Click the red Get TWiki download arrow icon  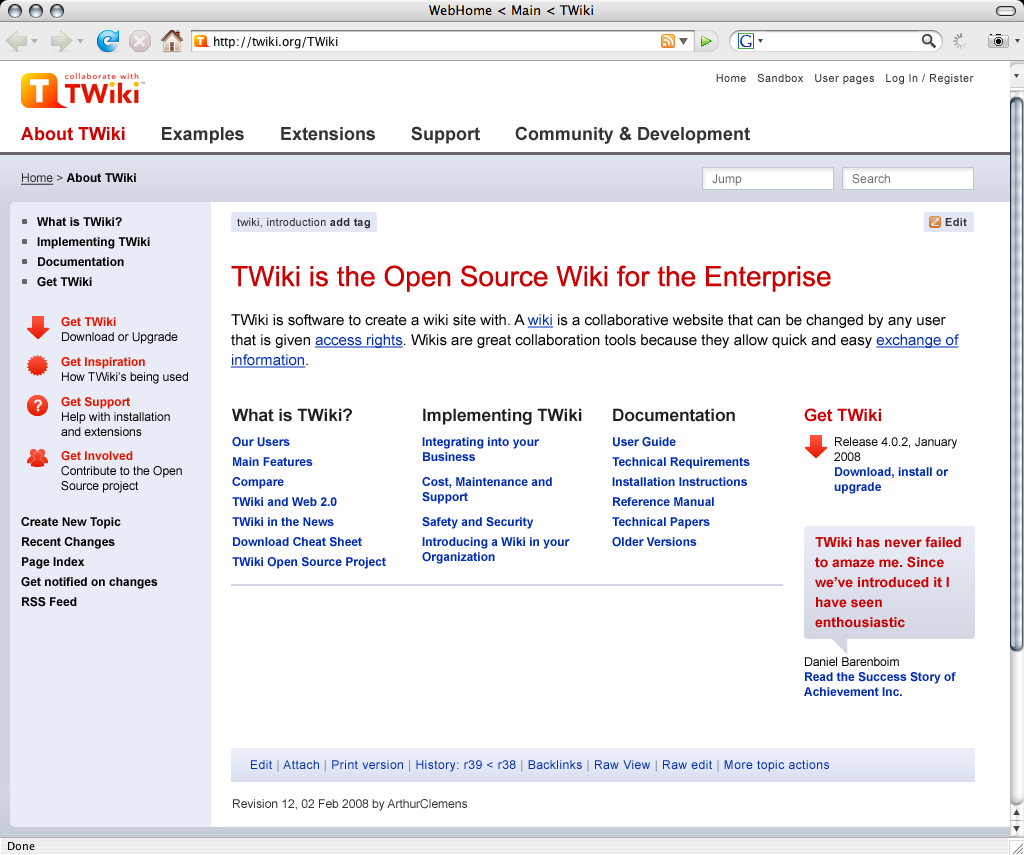pyautogui.click(x=38, y=328)
